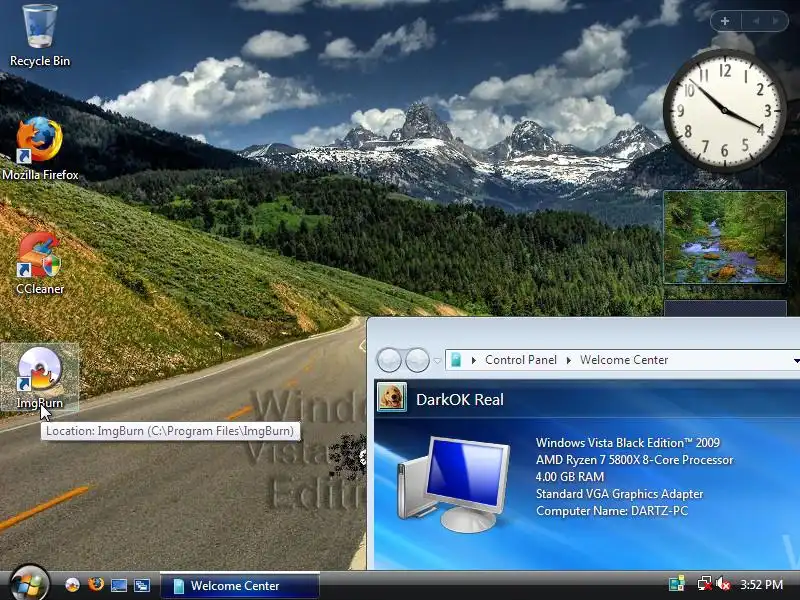Click Welcome Center in the address breadcrumb

point(623,360)
